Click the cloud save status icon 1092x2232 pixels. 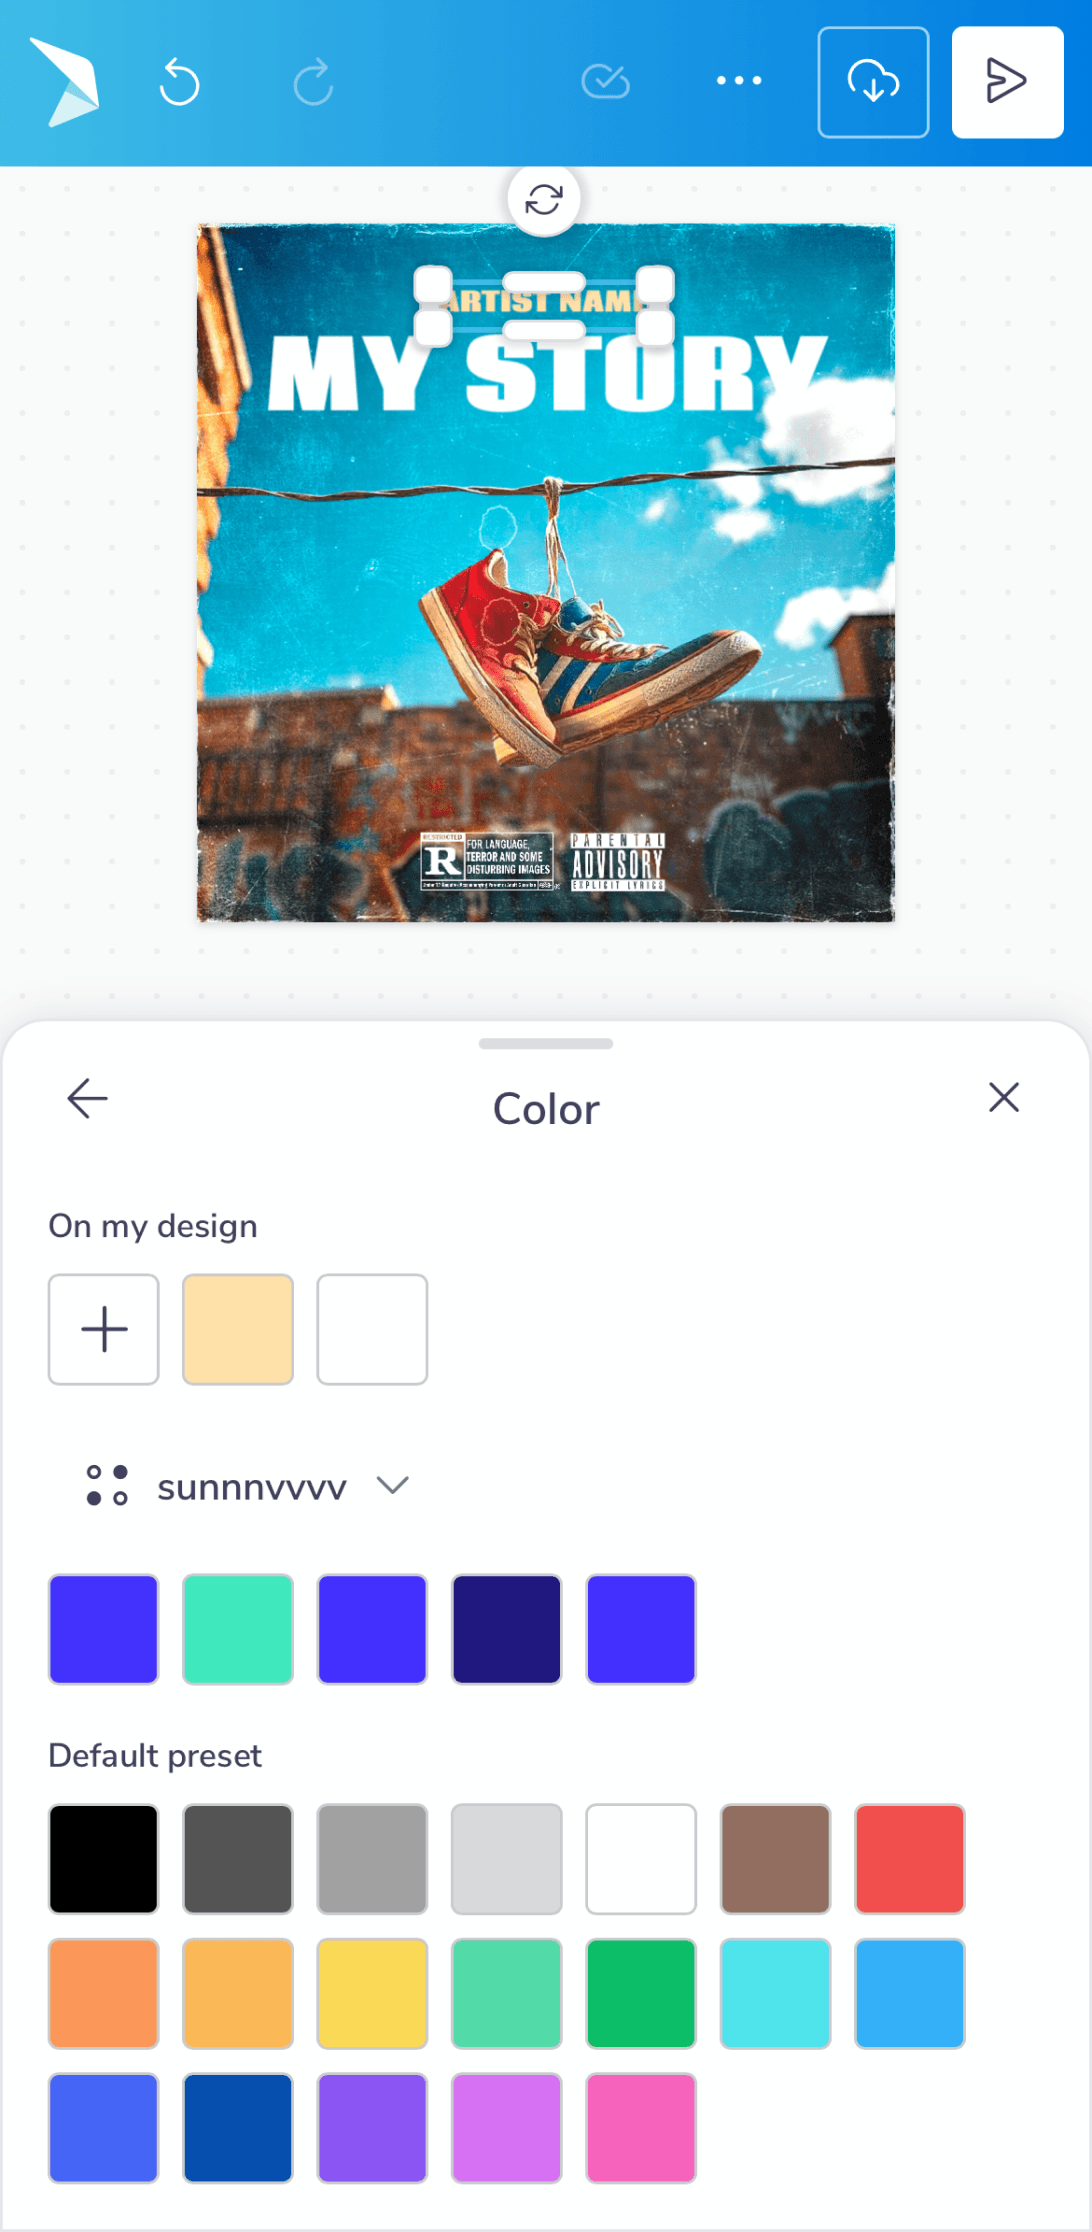tap(605, 81)
